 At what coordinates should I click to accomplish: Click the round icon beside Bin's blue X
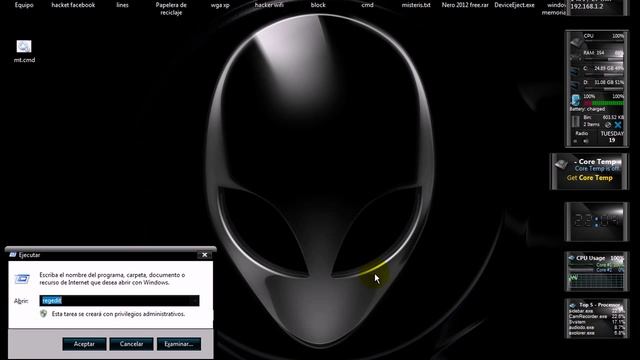coord(608,124)
